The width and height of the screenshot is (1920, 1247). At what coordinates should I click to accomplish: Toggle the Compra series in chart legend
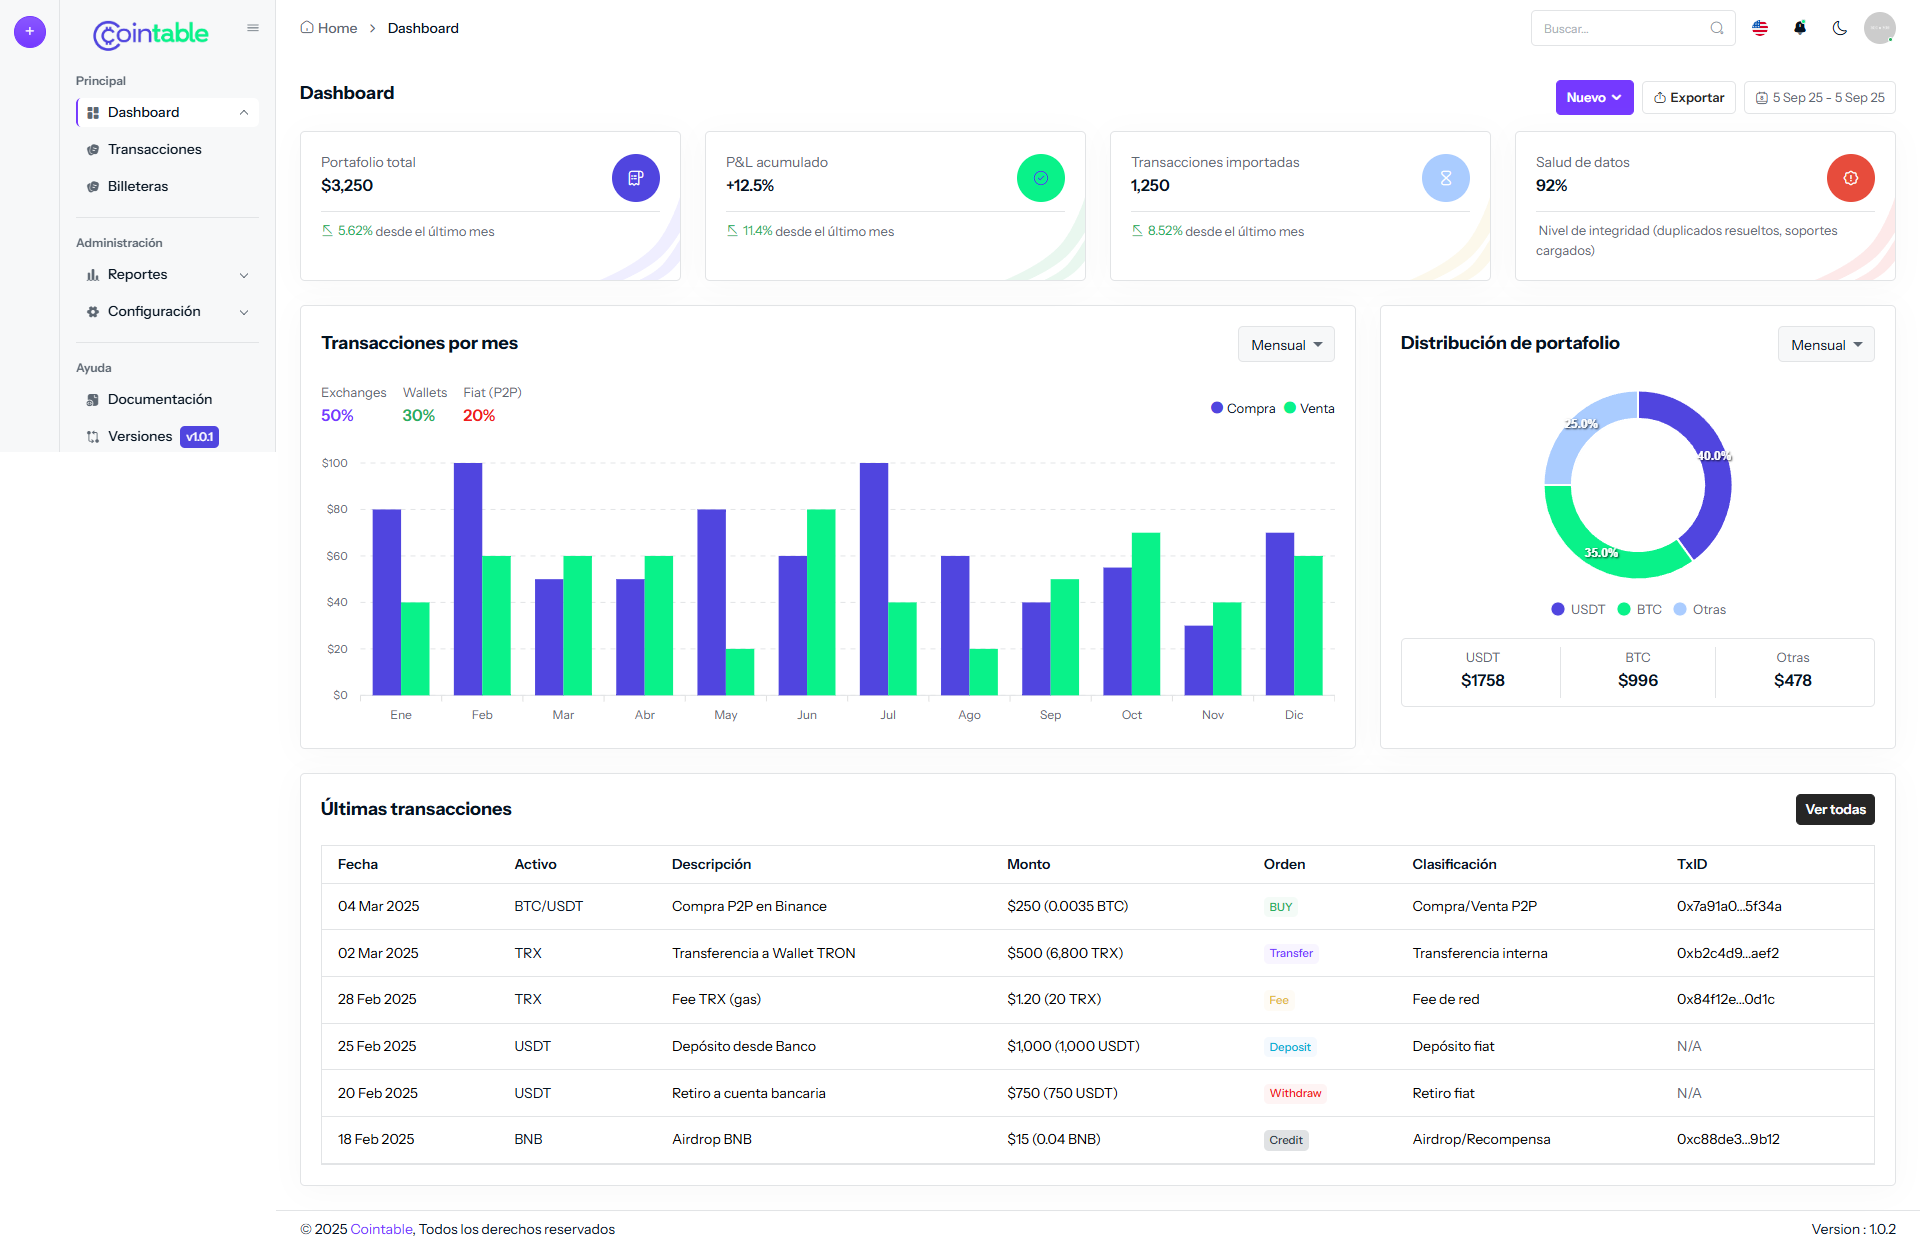tap(1243, 408)
